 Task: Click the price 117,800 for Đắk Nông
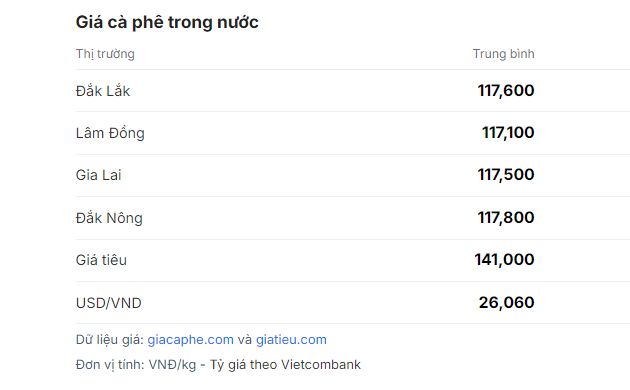[506, 218]
